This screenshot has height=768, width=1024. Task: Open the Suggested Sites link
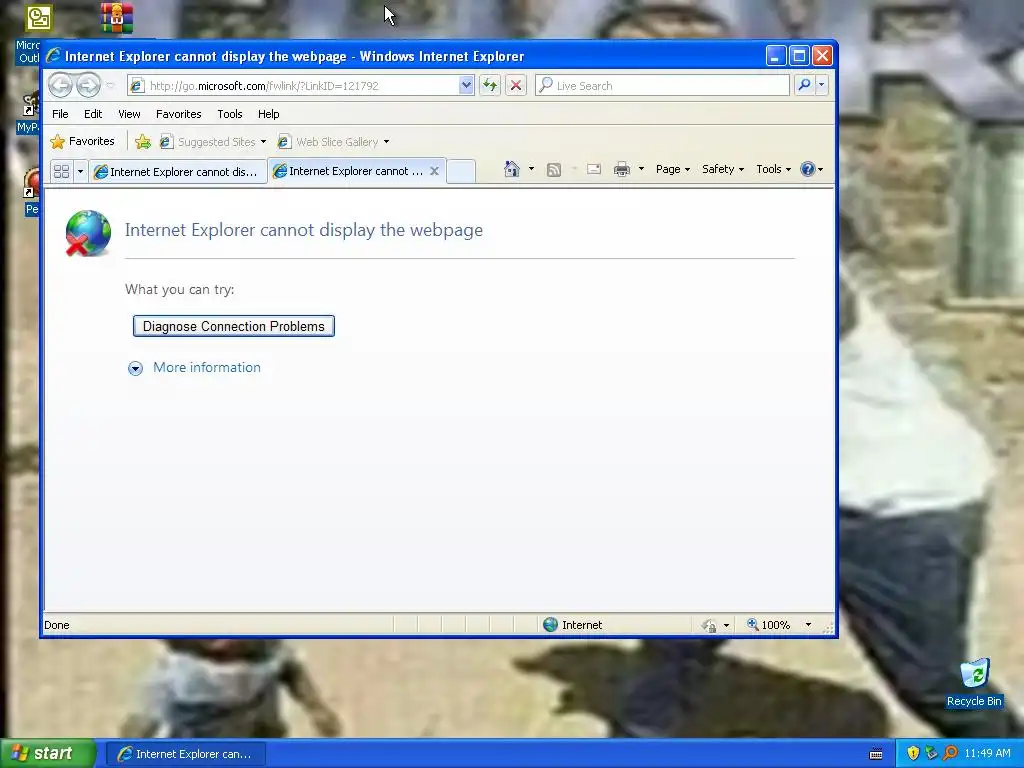(208, 142)
